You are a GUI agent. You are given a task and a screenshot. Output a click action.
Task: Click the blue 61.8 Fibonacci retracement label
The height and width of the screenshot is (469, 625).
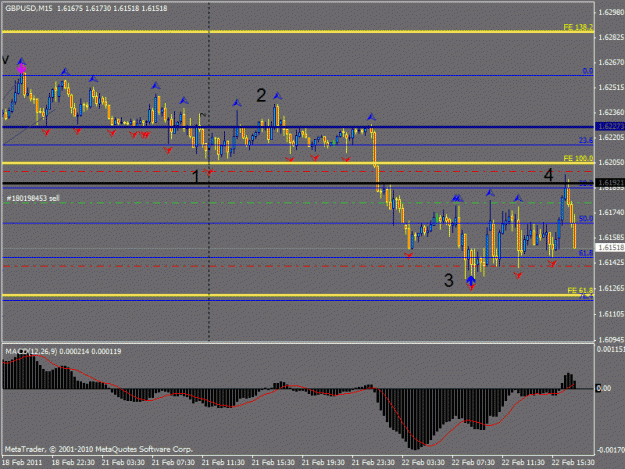[586, 253]
